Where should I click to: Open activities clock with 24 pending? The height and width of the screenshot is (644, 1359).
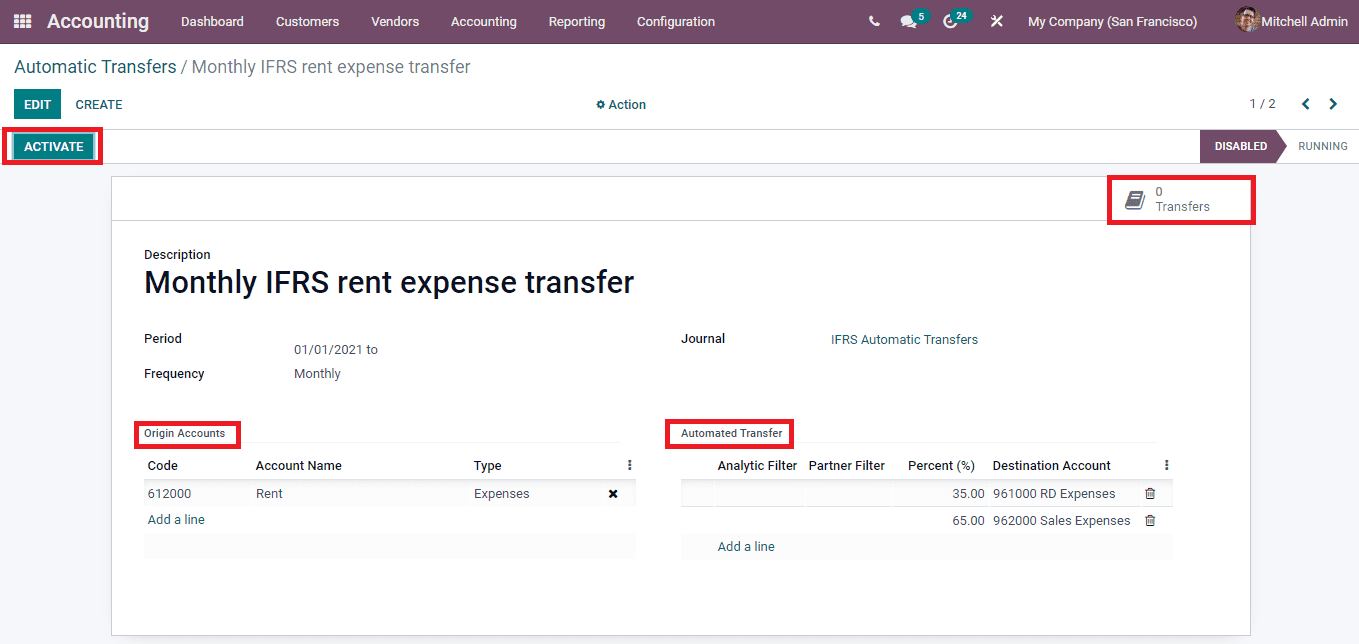click(x=950, y=20)
